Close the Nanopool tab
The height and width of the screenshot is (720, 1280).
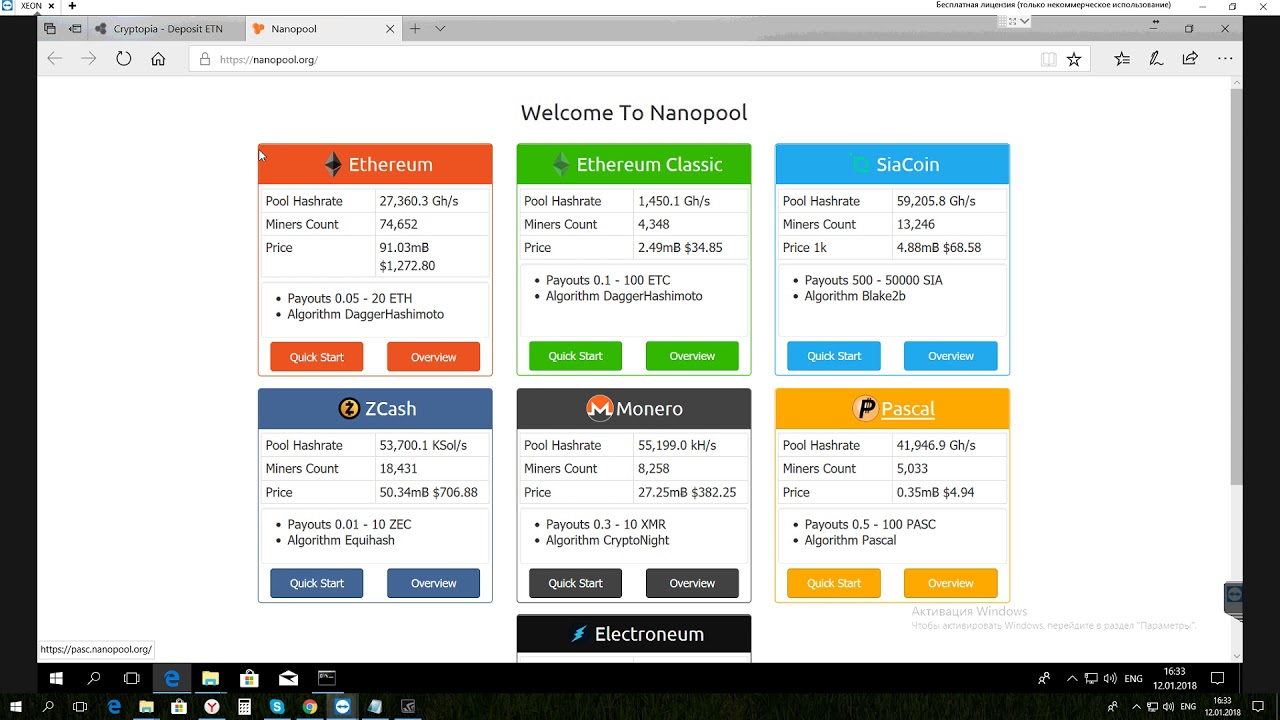[x=390, y=29]
